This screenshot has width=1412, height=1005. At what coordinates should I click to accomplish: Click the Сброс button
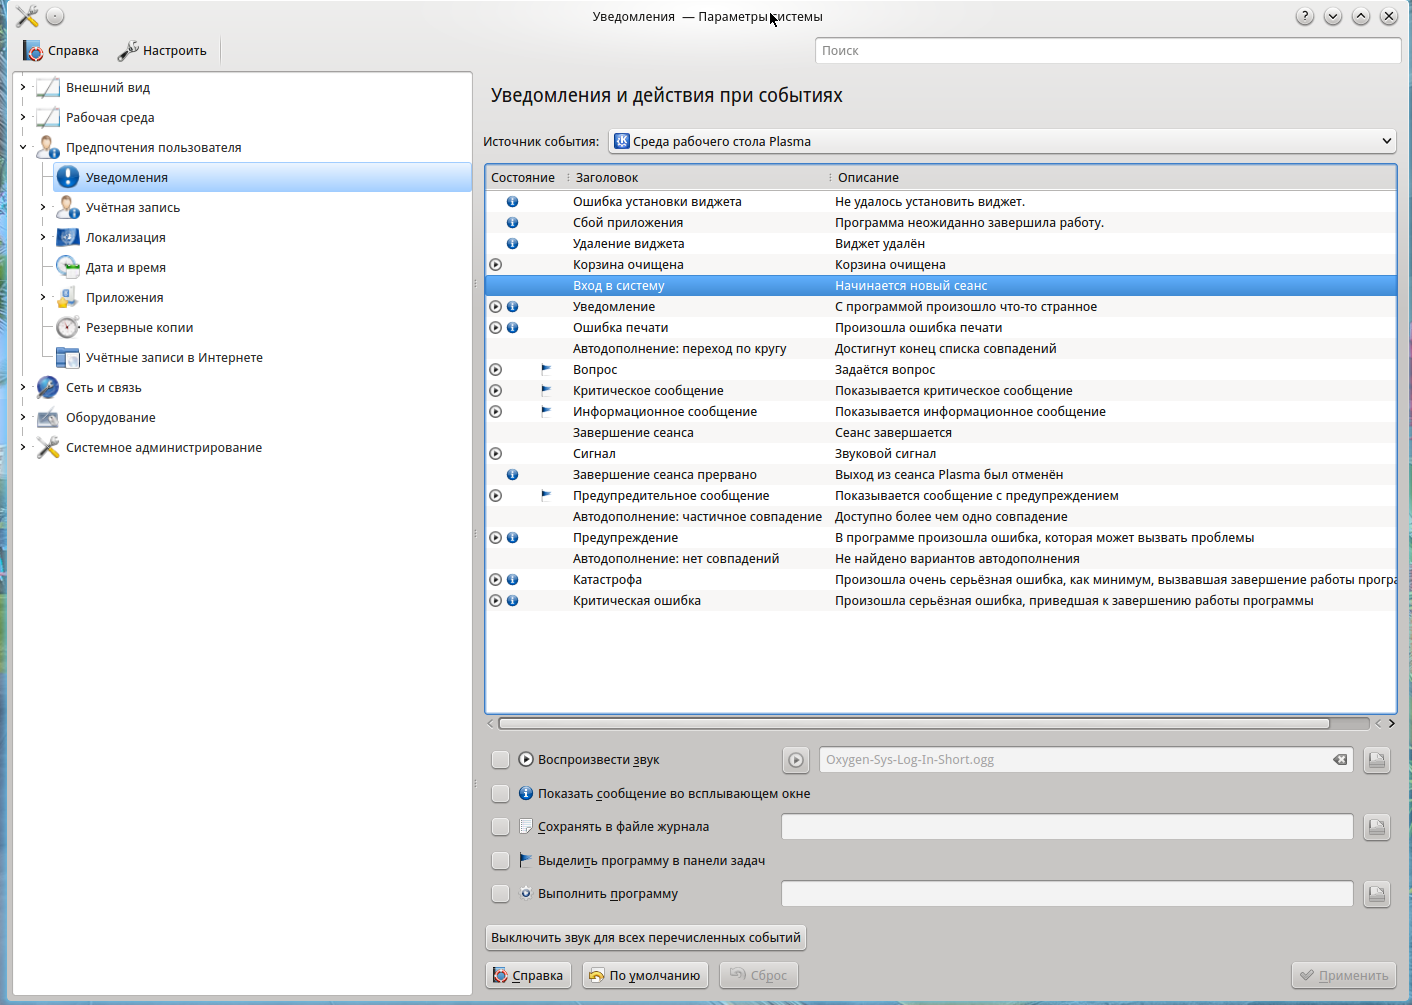click(759, 976)
